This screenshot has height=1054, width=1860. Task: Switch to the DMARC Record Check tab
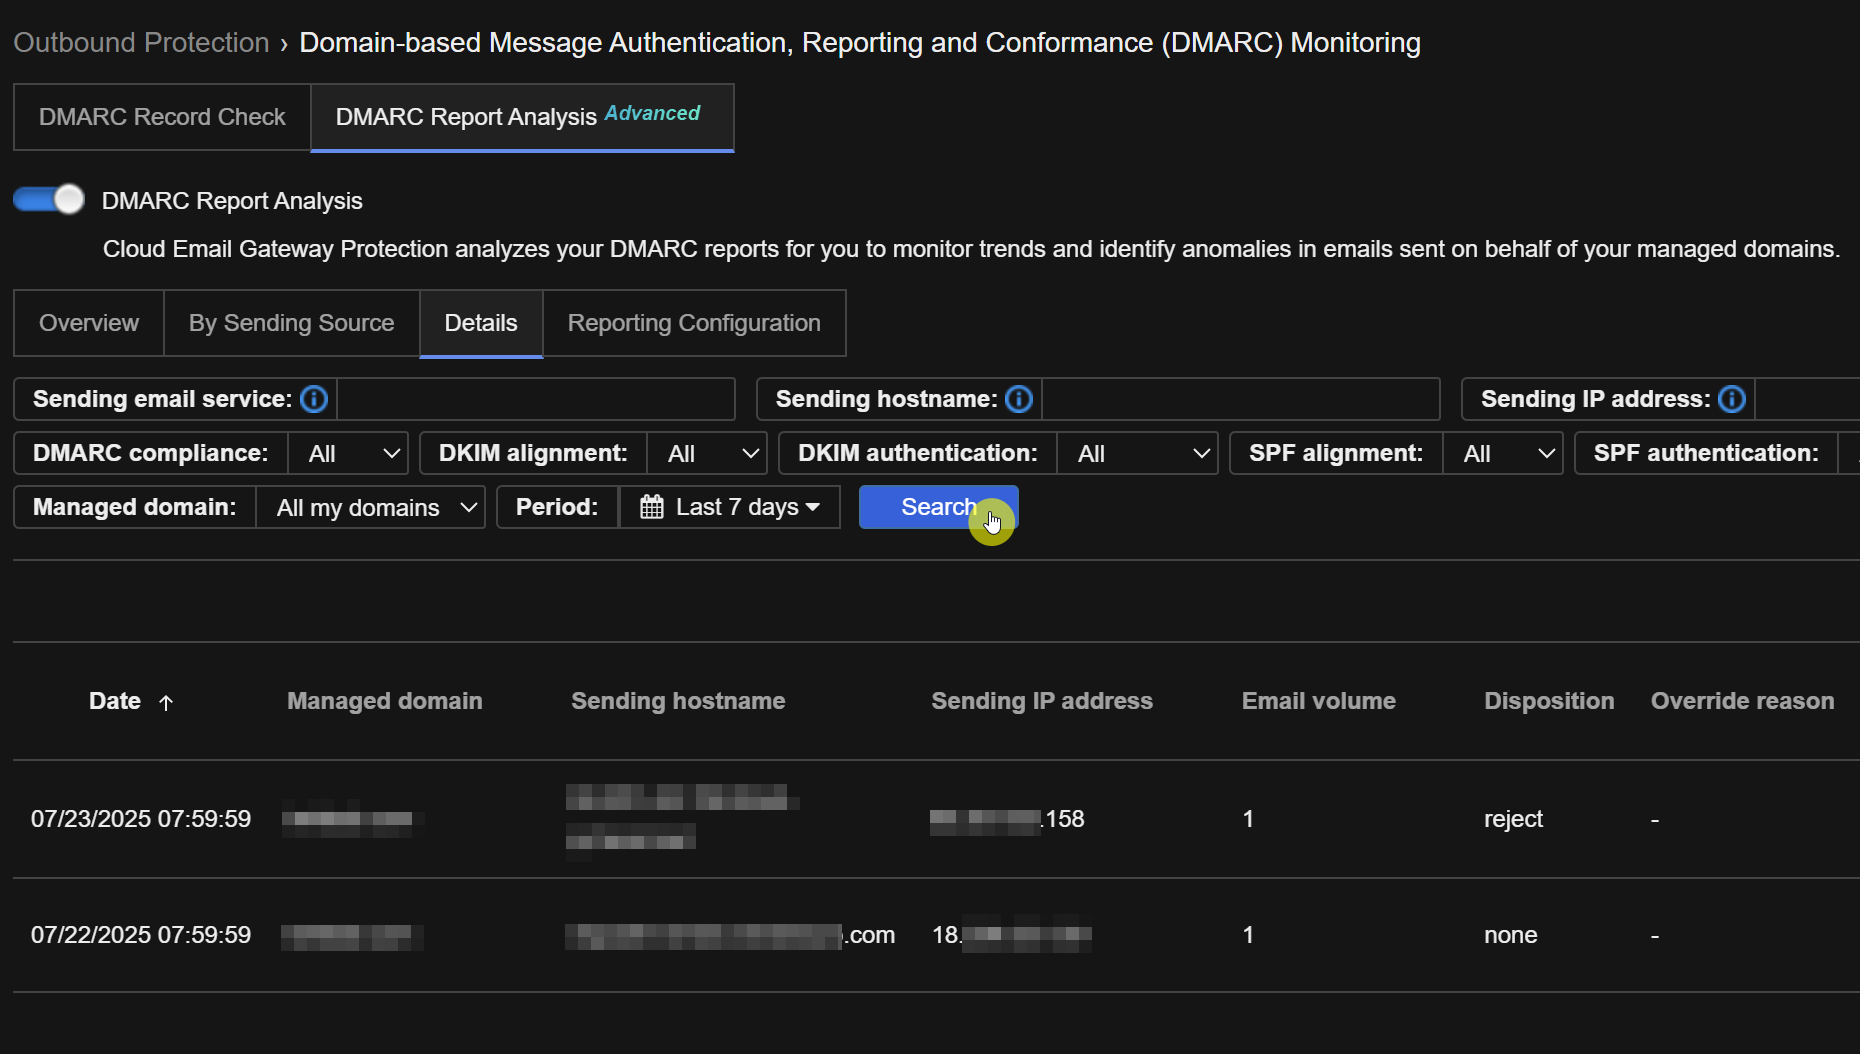point(162,117)
